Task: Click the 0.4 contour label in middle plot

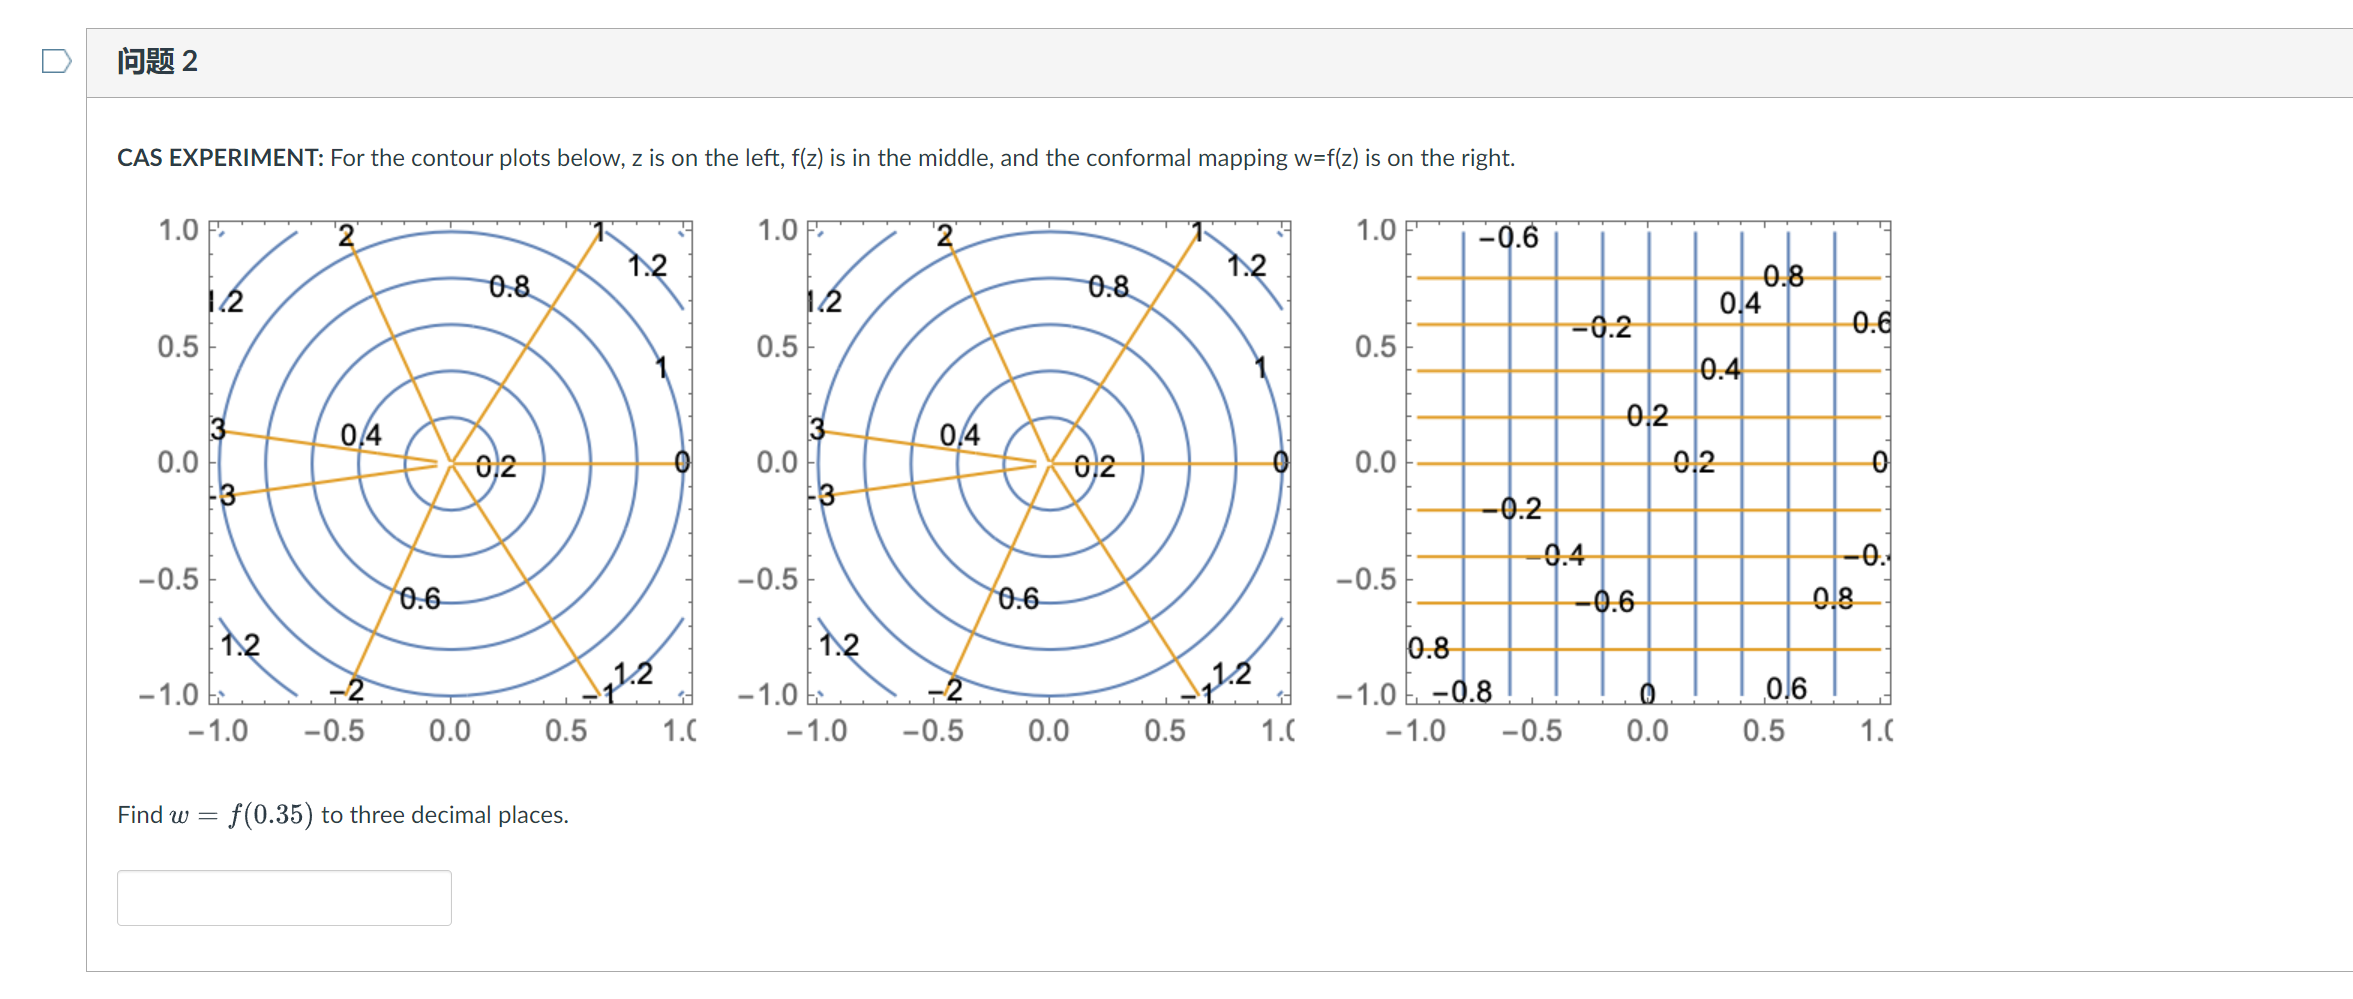Action: (x=958, y=434)
